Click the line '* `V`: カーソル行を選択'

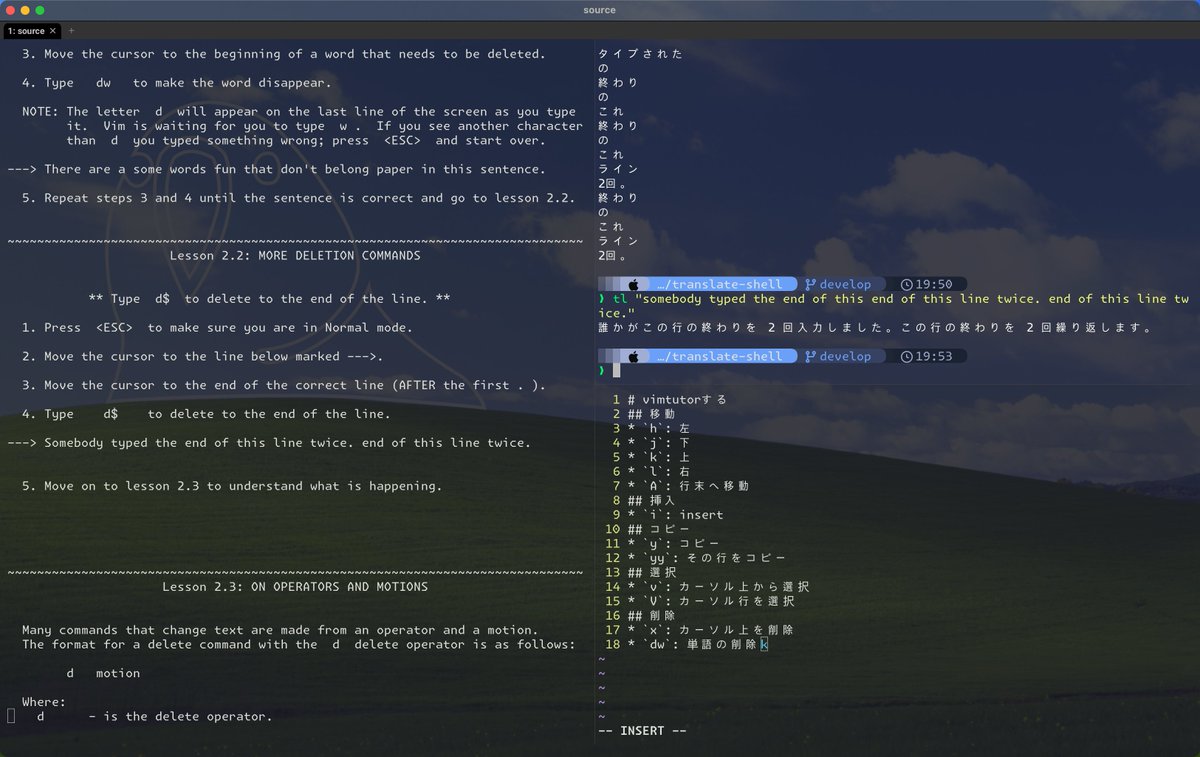point(711,602)
